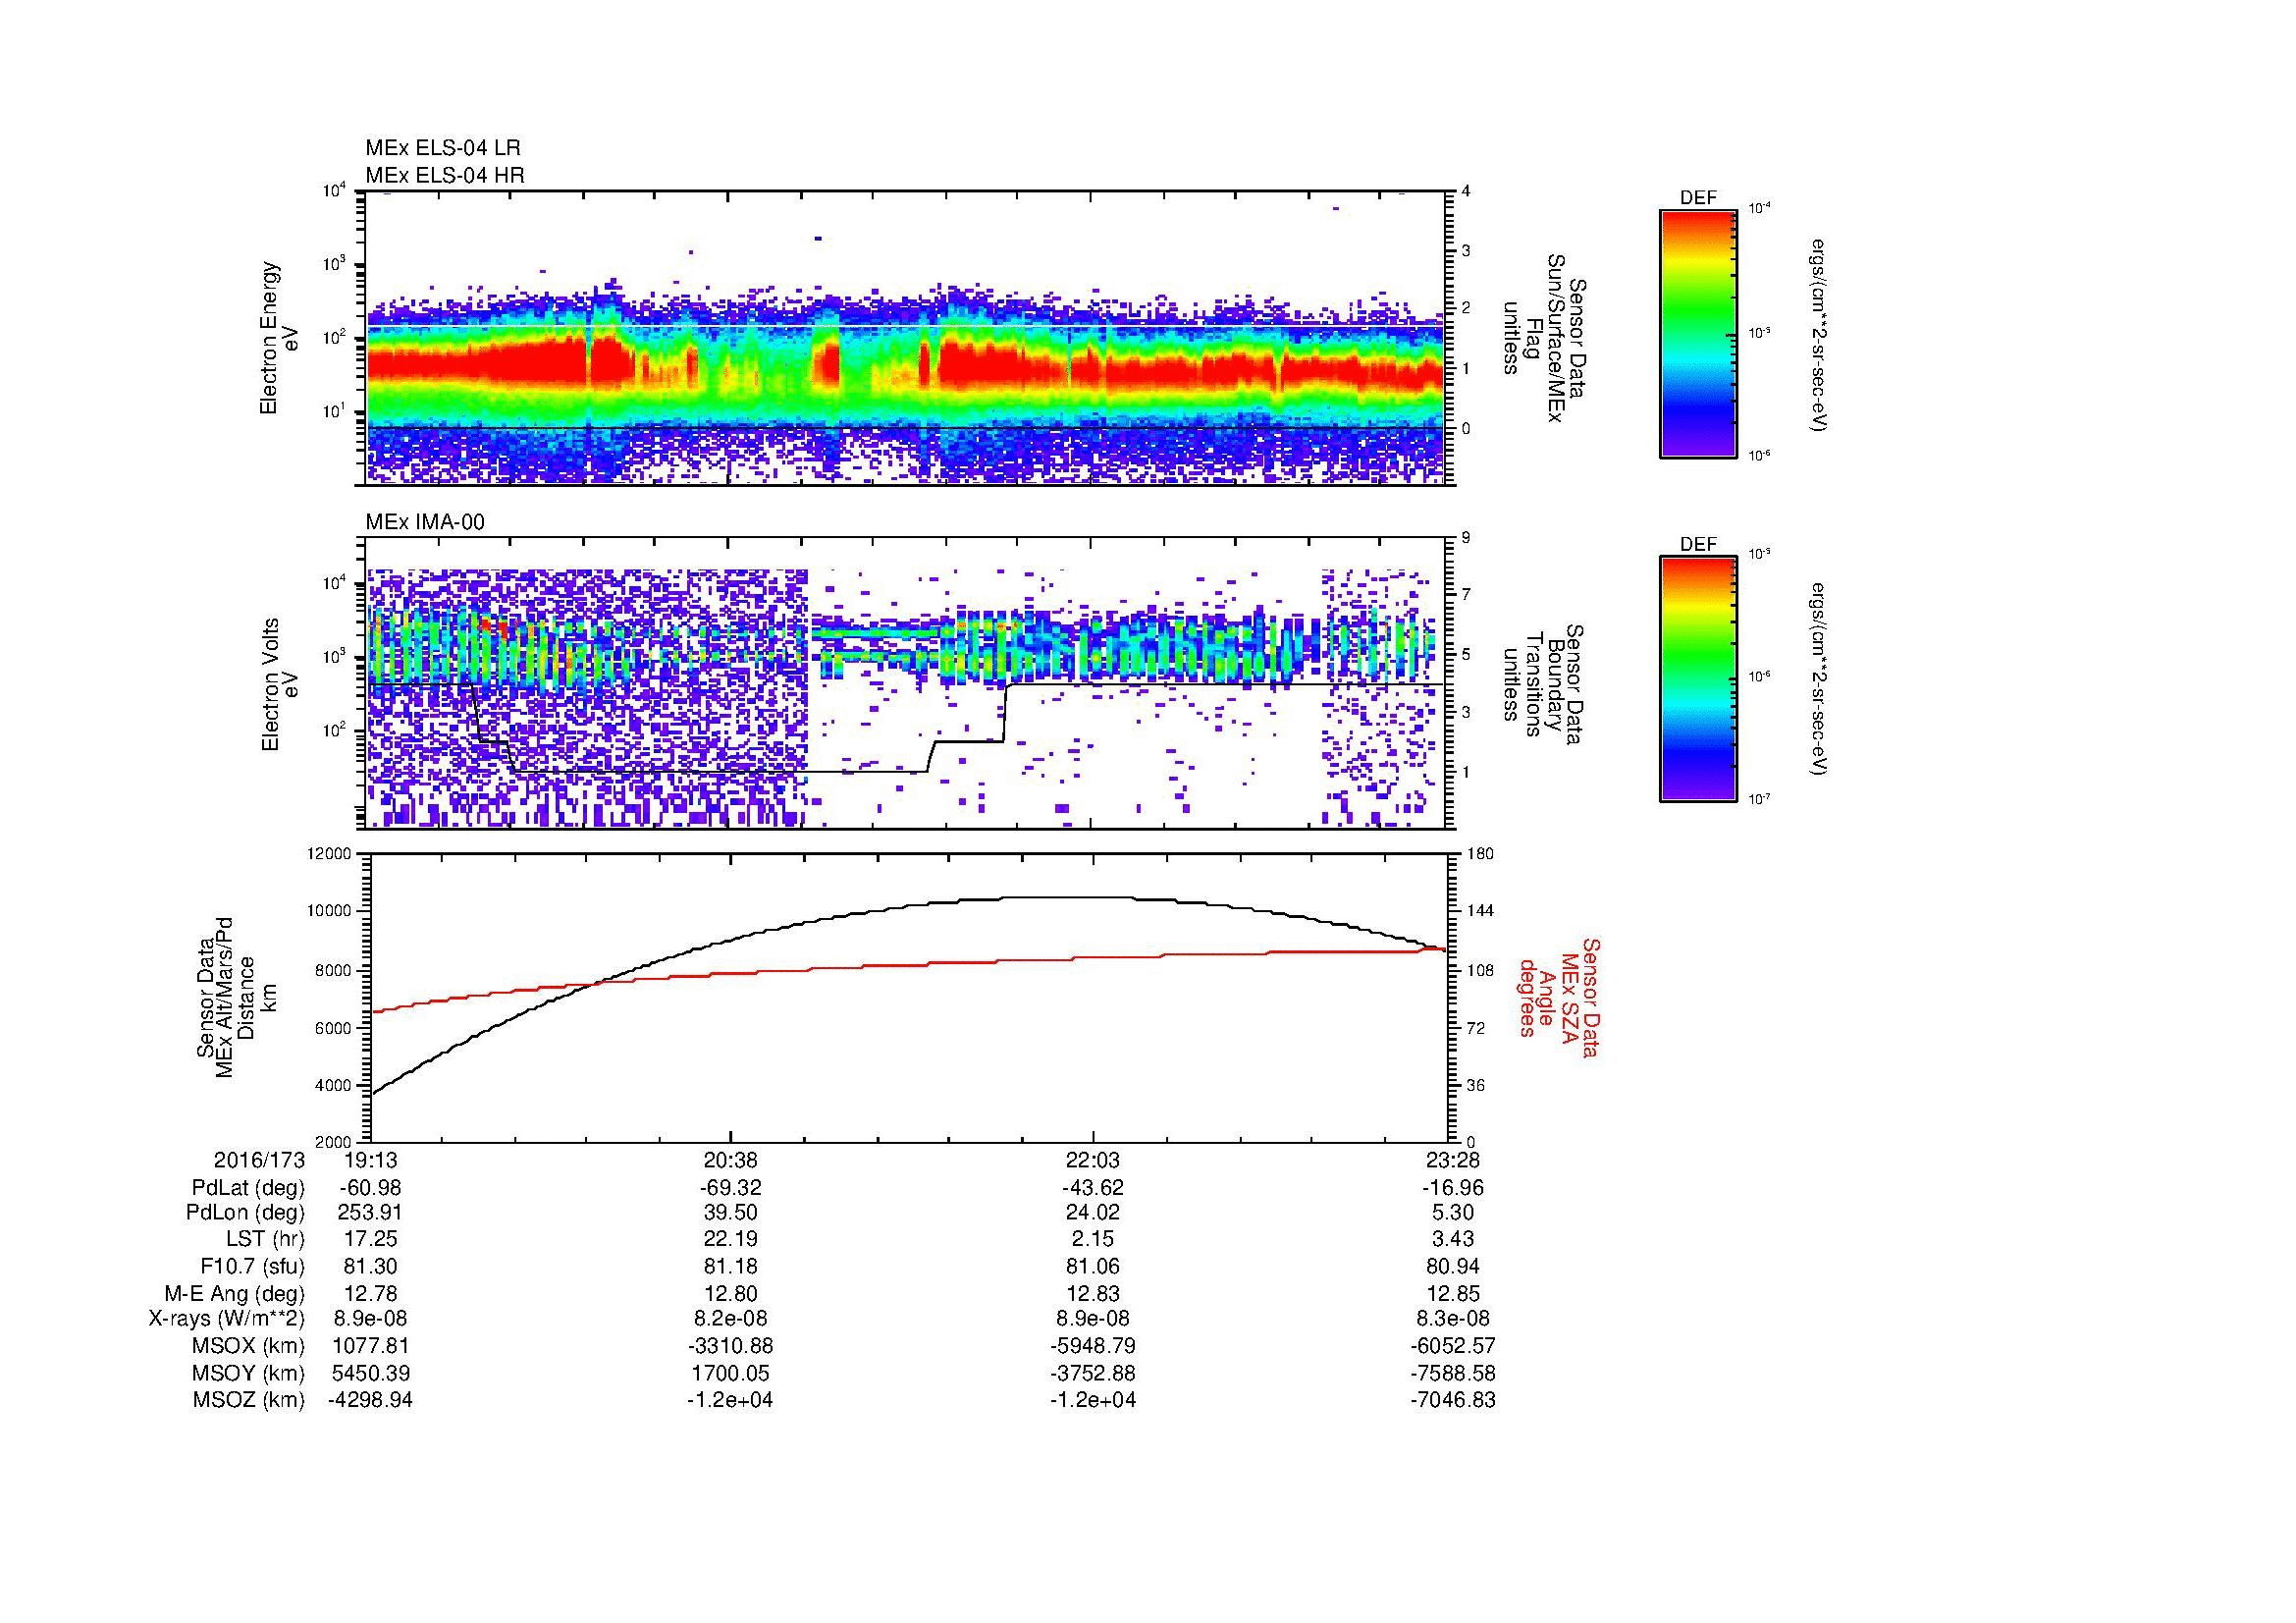Click the 'MSOY (km)' row label
Viewport: 2296px width, 1623px height.
pos(248,1374)
